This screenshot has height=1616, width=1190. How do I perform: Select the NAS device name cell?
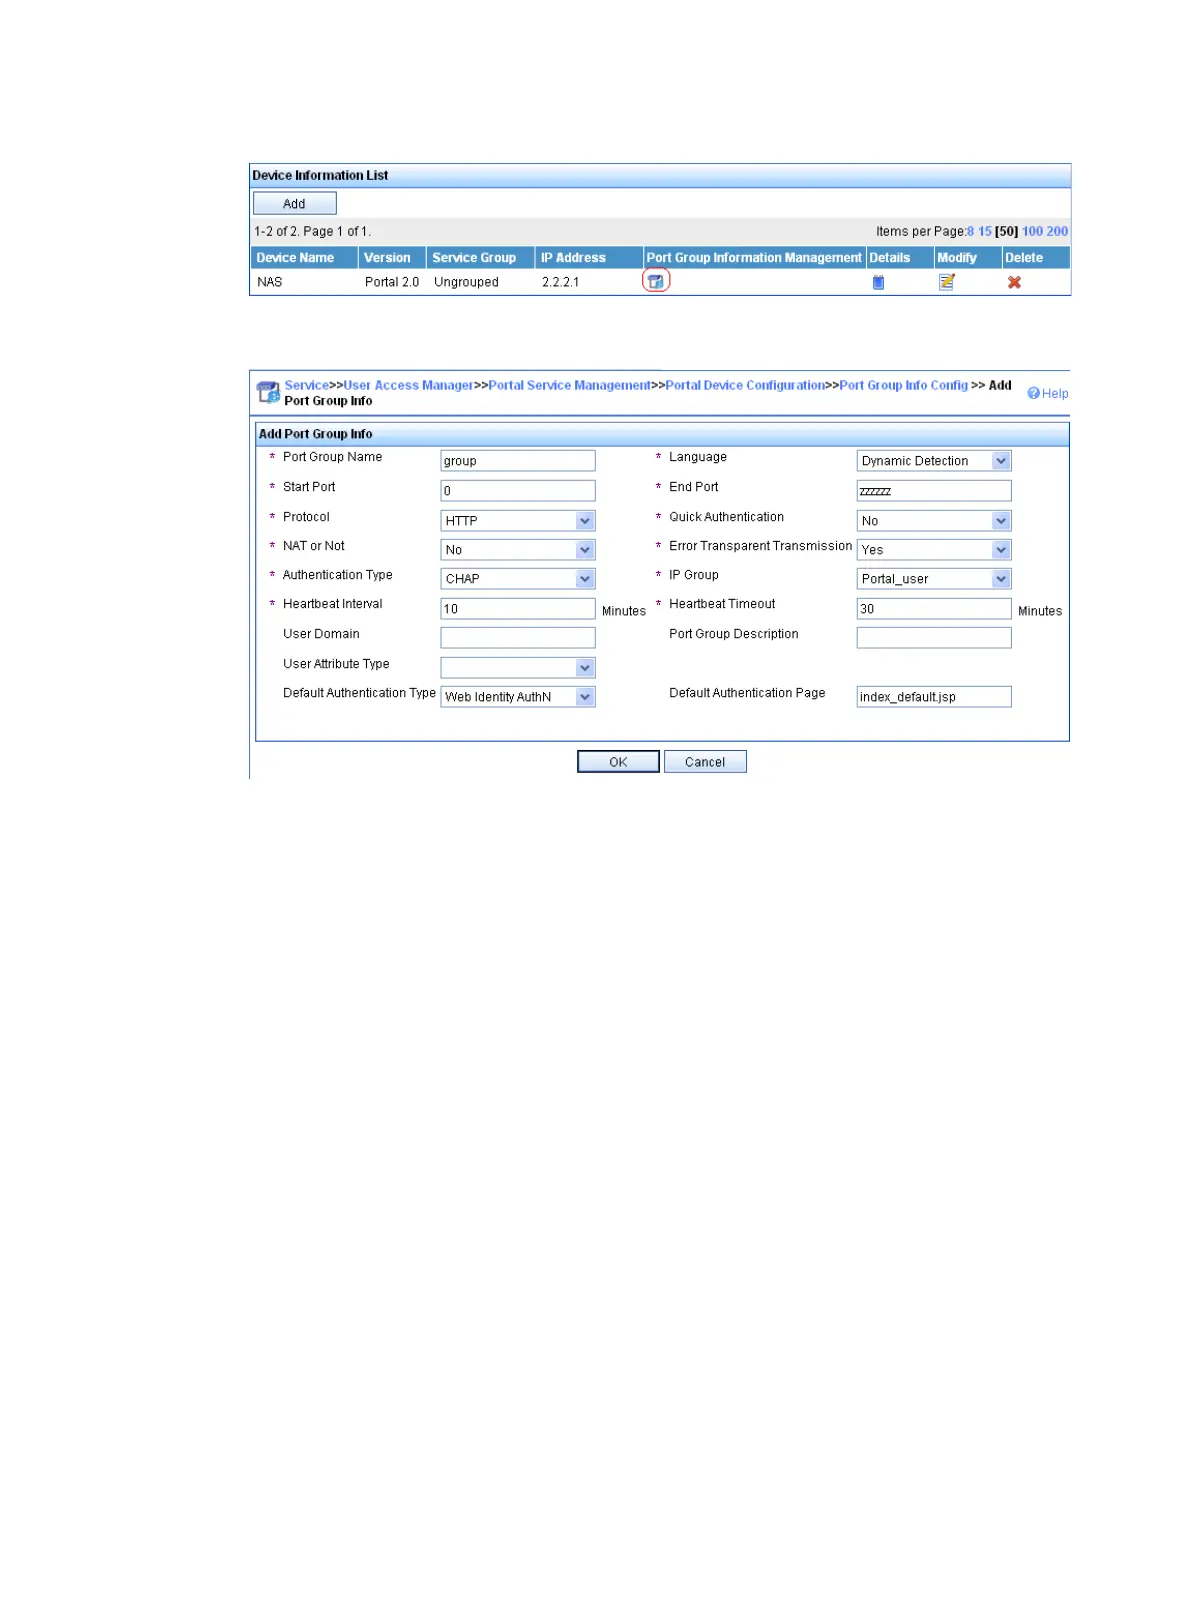[270, 282]
